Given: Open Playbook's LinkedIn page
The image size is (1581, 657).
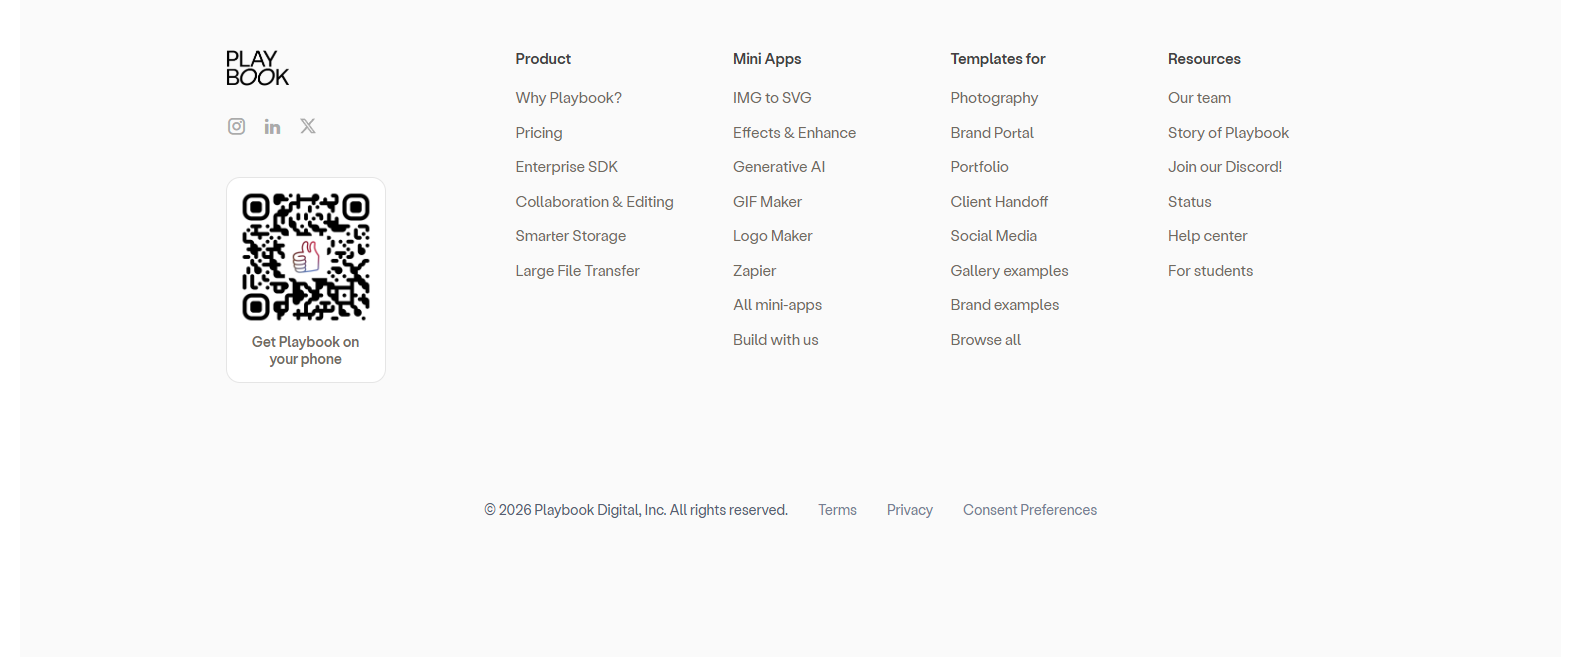Looking at the screenshot, I should [x=272, y=126].
